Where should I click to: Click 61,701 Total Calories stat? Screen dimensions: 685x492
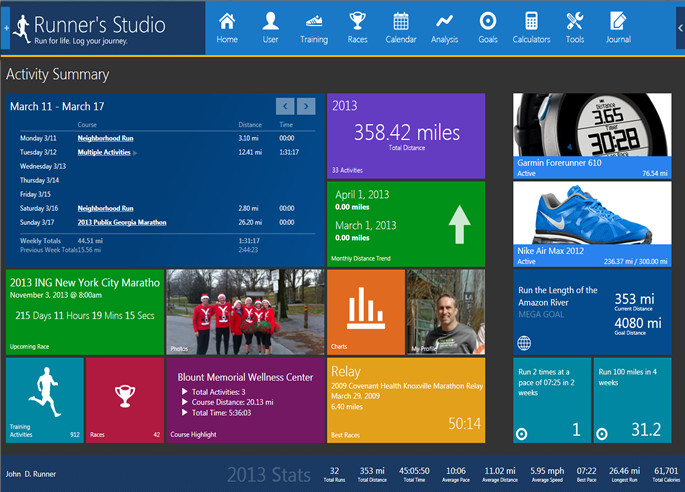tap(666, 475)
